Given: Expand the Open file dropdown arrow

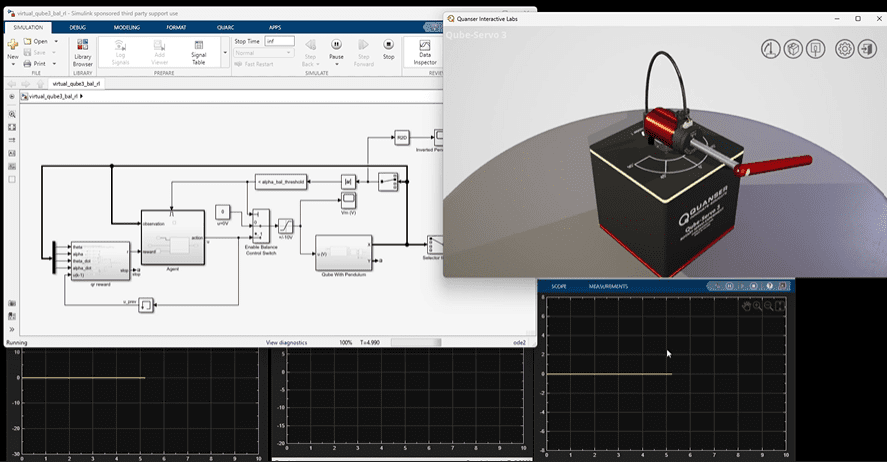Looking at the screenshot, I should 55,42.
